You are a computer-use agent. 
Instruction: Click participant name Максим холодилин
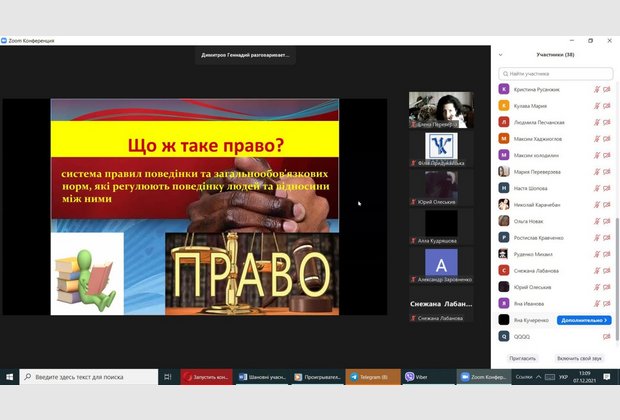(536, 155)
